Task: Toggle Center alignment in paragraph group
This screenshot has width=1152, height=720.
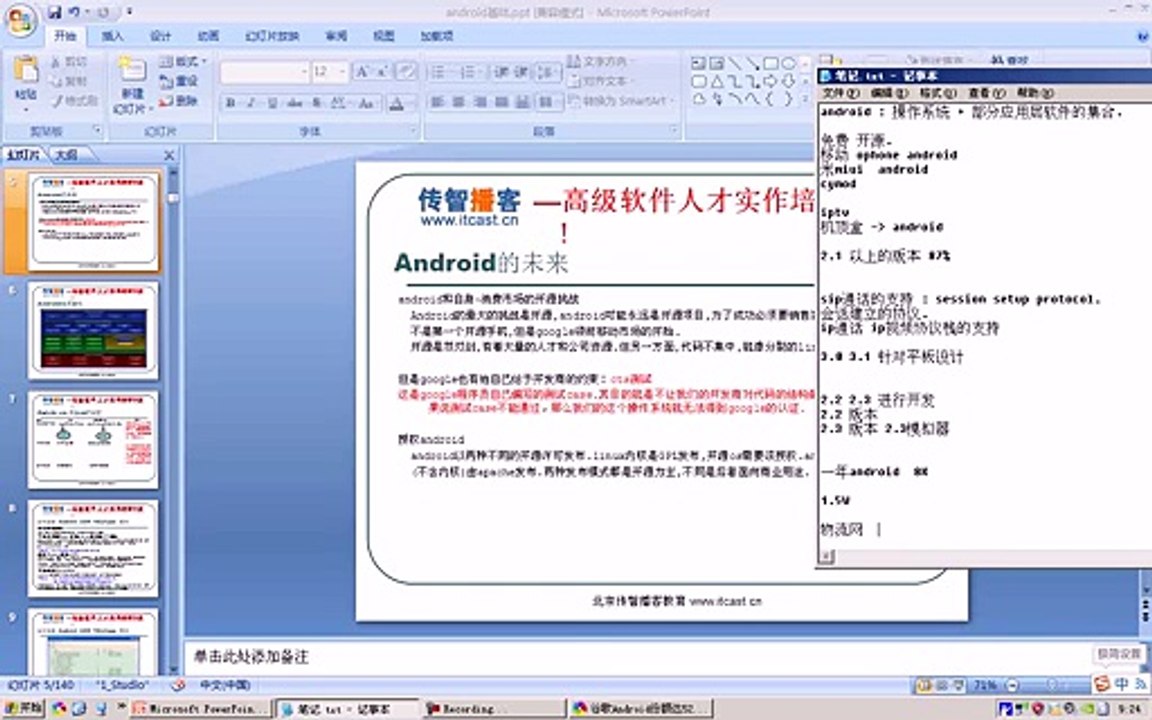Action: [458, 101]
